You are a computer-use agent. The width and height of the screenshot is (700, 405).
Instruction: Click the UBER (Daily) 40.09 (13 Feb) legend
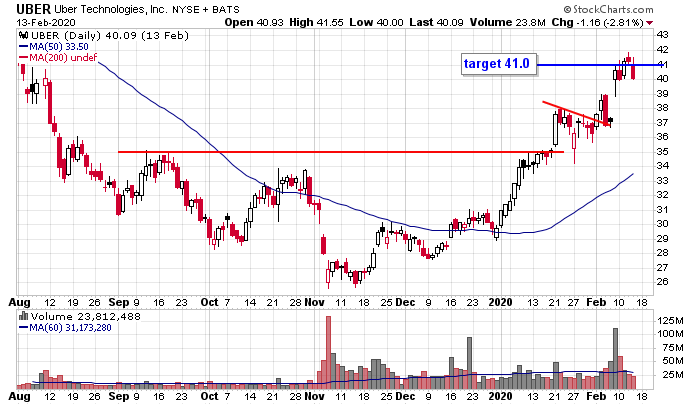pyautogui.click(x=110, y=36)
